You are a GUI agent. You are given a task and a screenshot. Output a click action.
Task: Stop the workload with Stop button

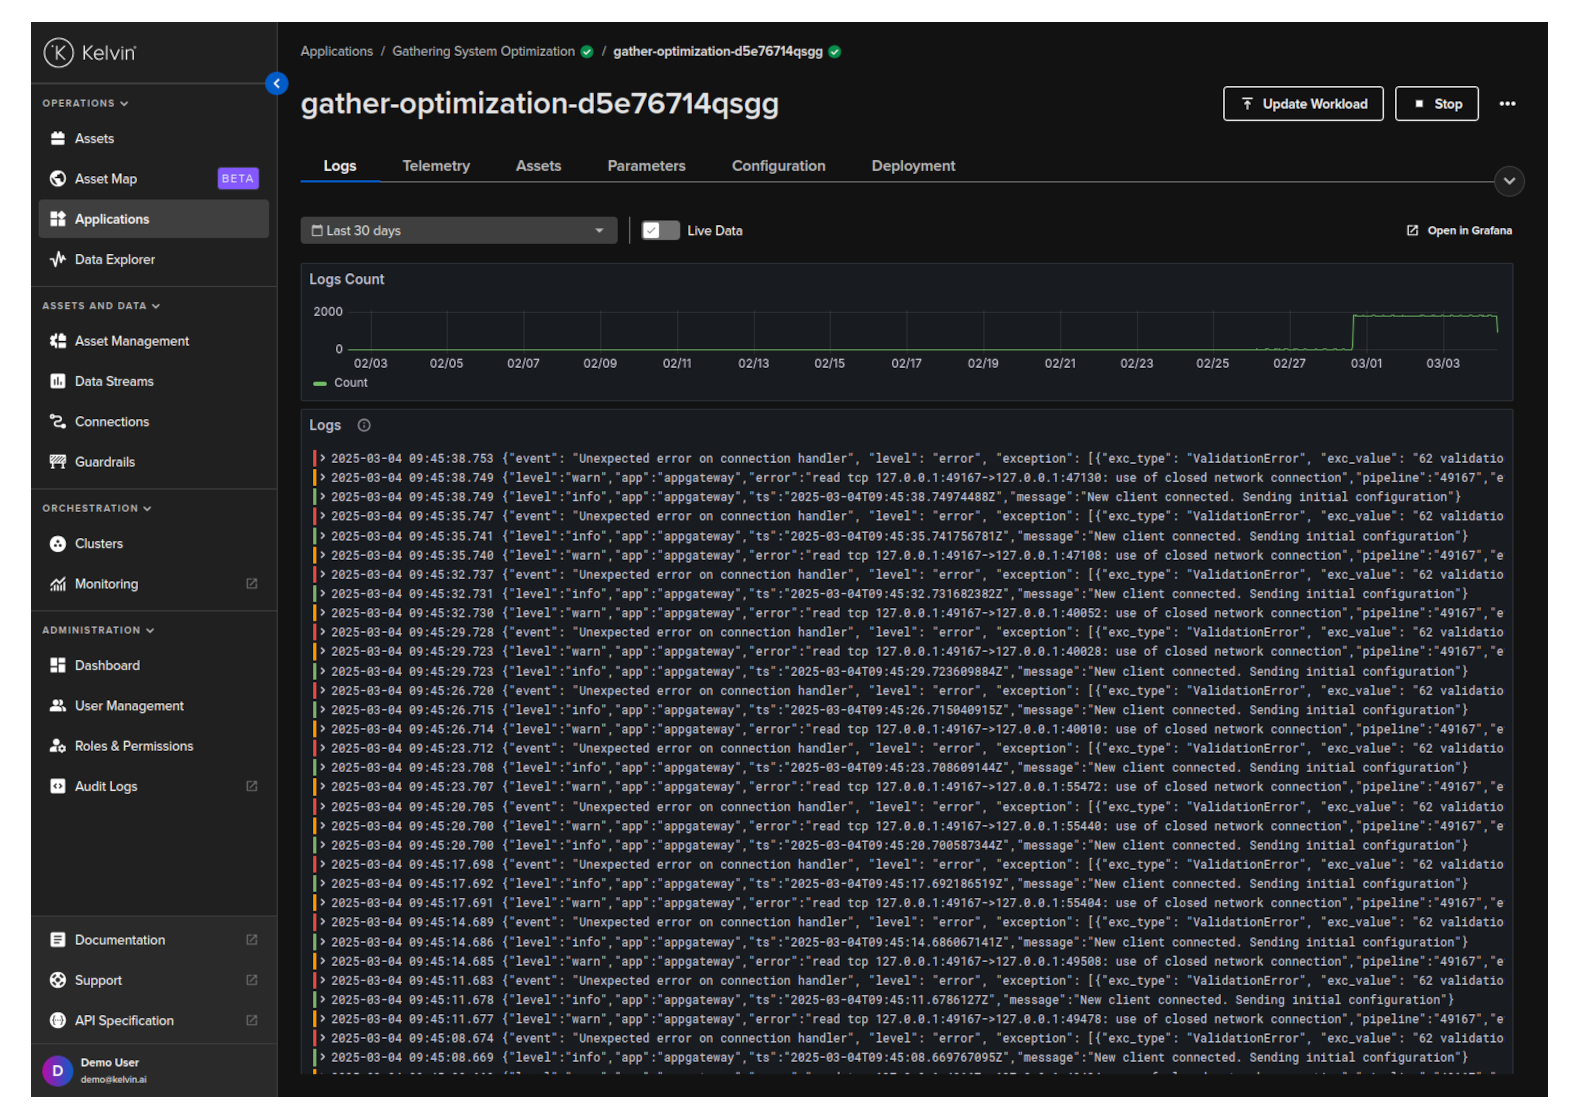tap(1436, 104)
